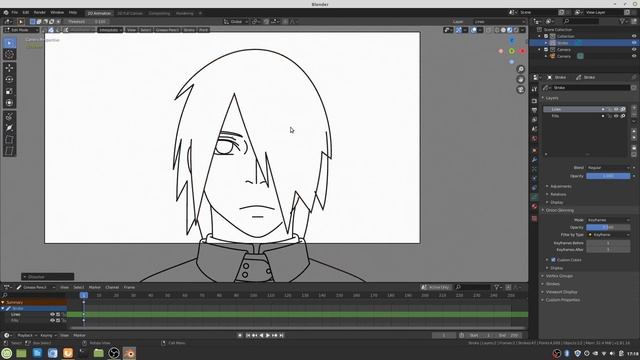Hide the Fills layer in the Layers list

(616, 116)
